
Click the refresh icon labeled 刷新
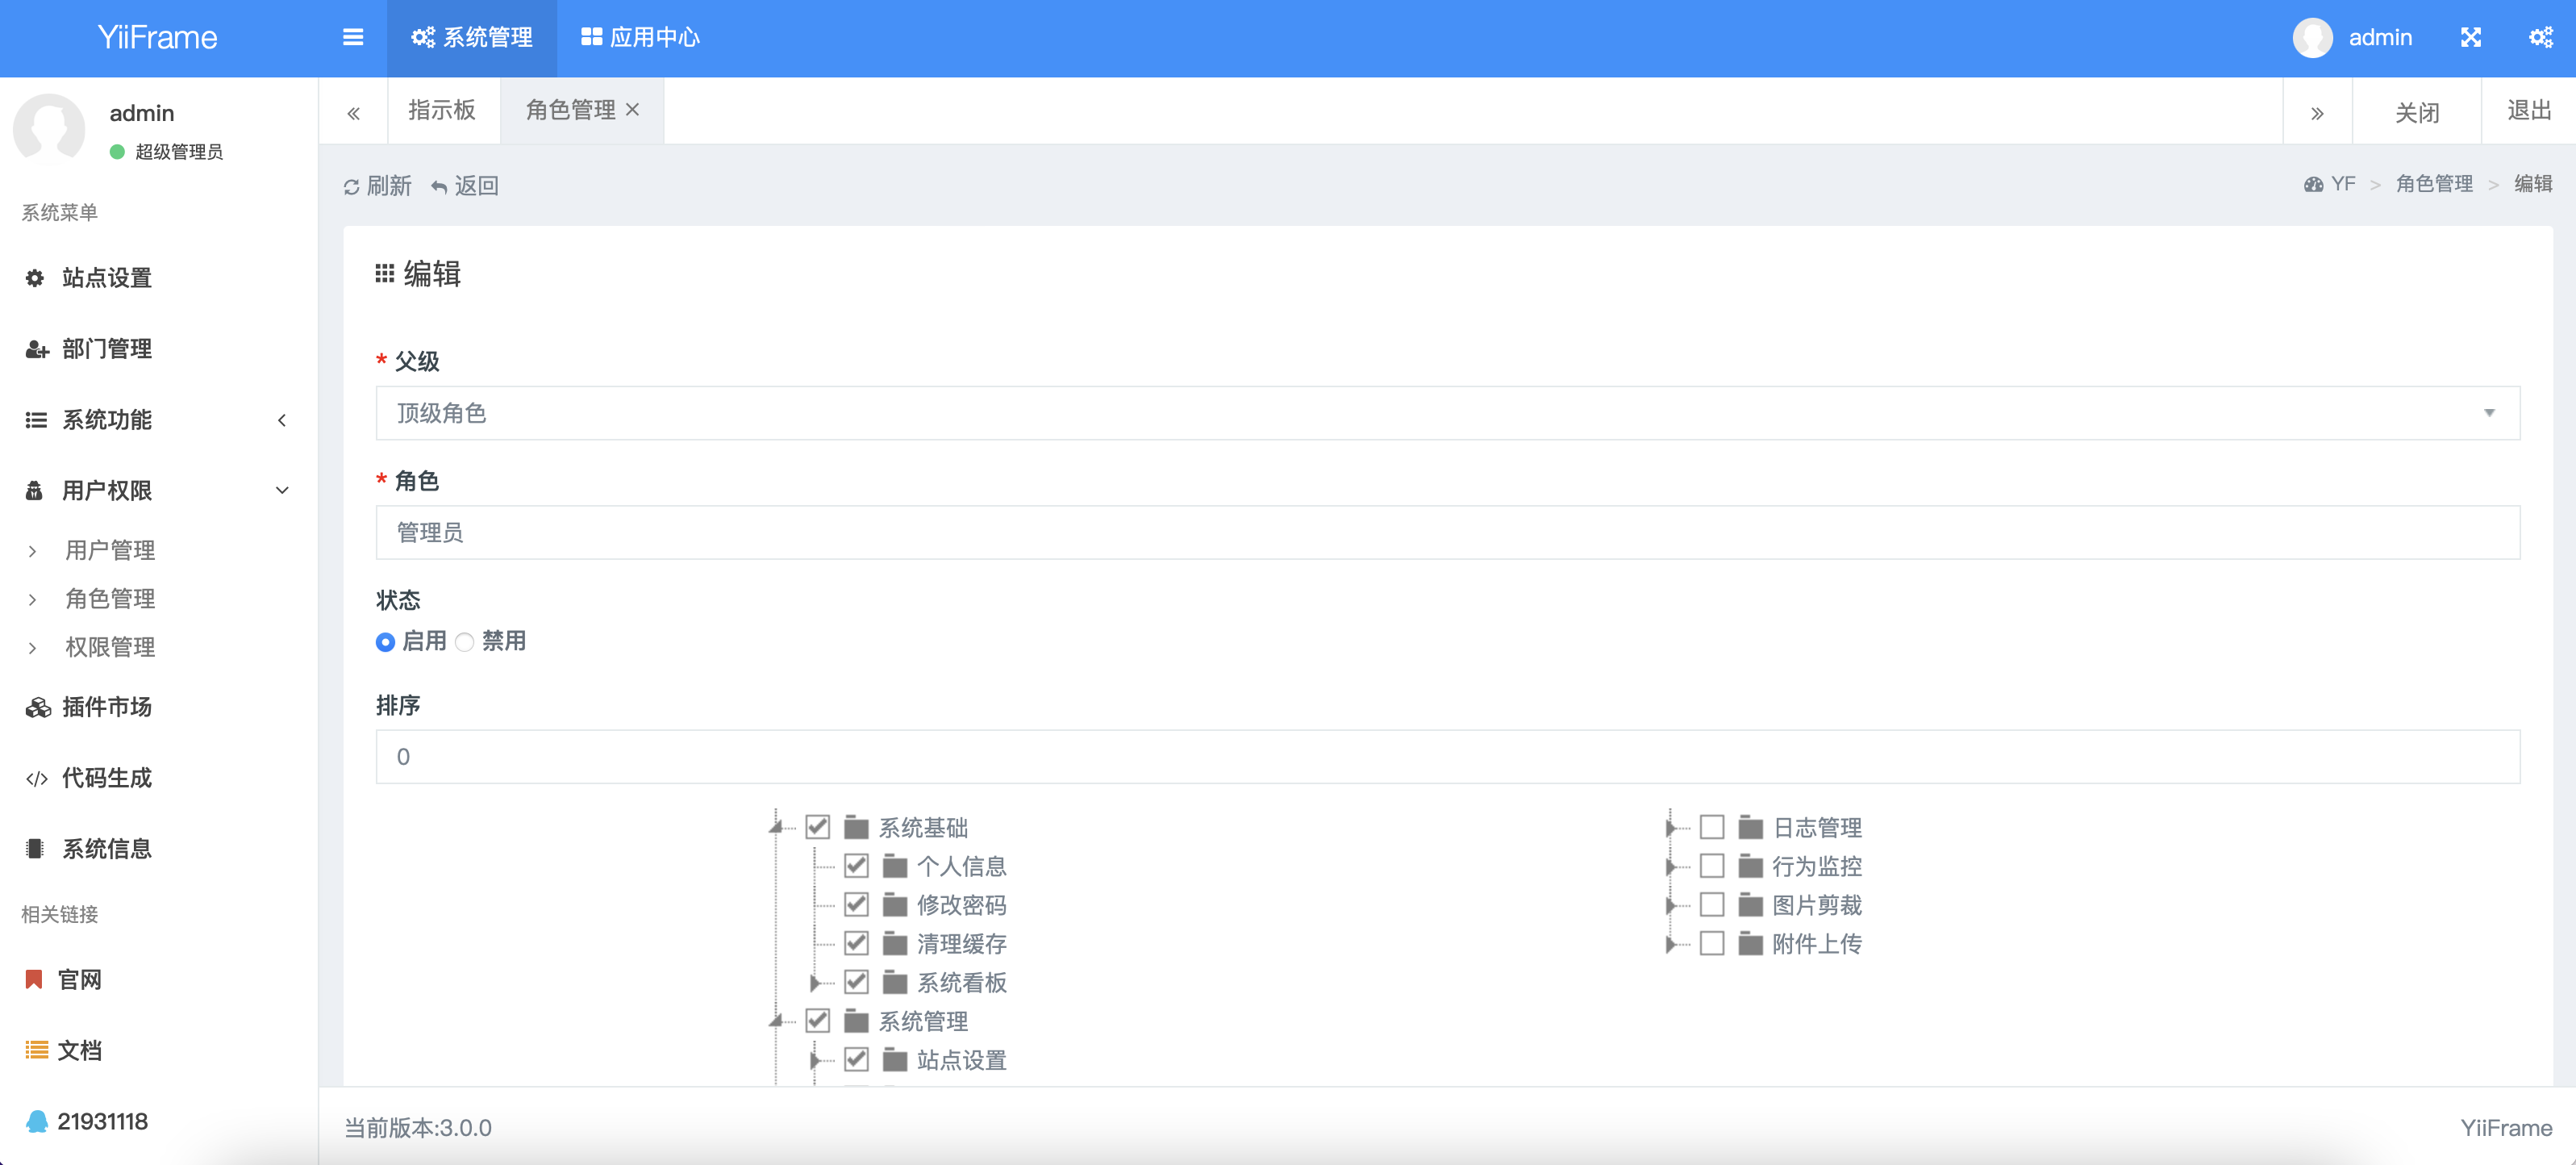pyautogui.click(x=352, y=187)
